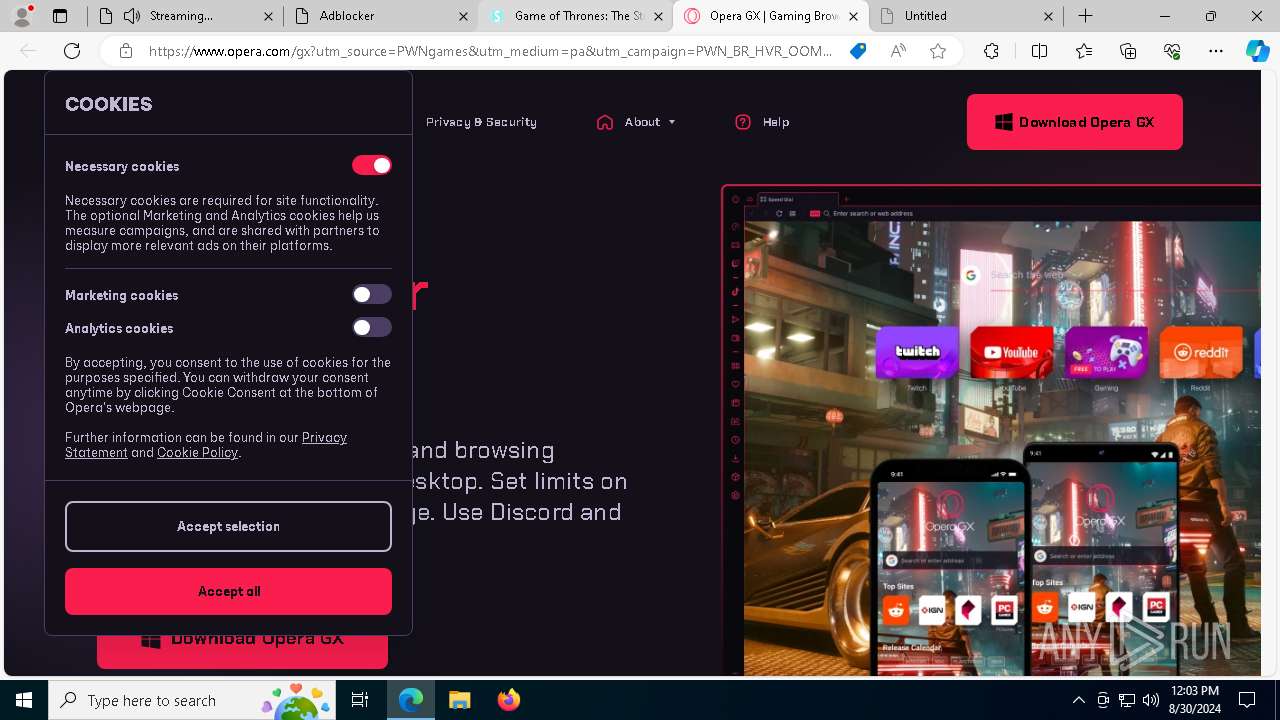The height and width of the screenshot is (720, 1280).
Task: Switch to the Adblocker tab
Action: click(x=380, y=16)
